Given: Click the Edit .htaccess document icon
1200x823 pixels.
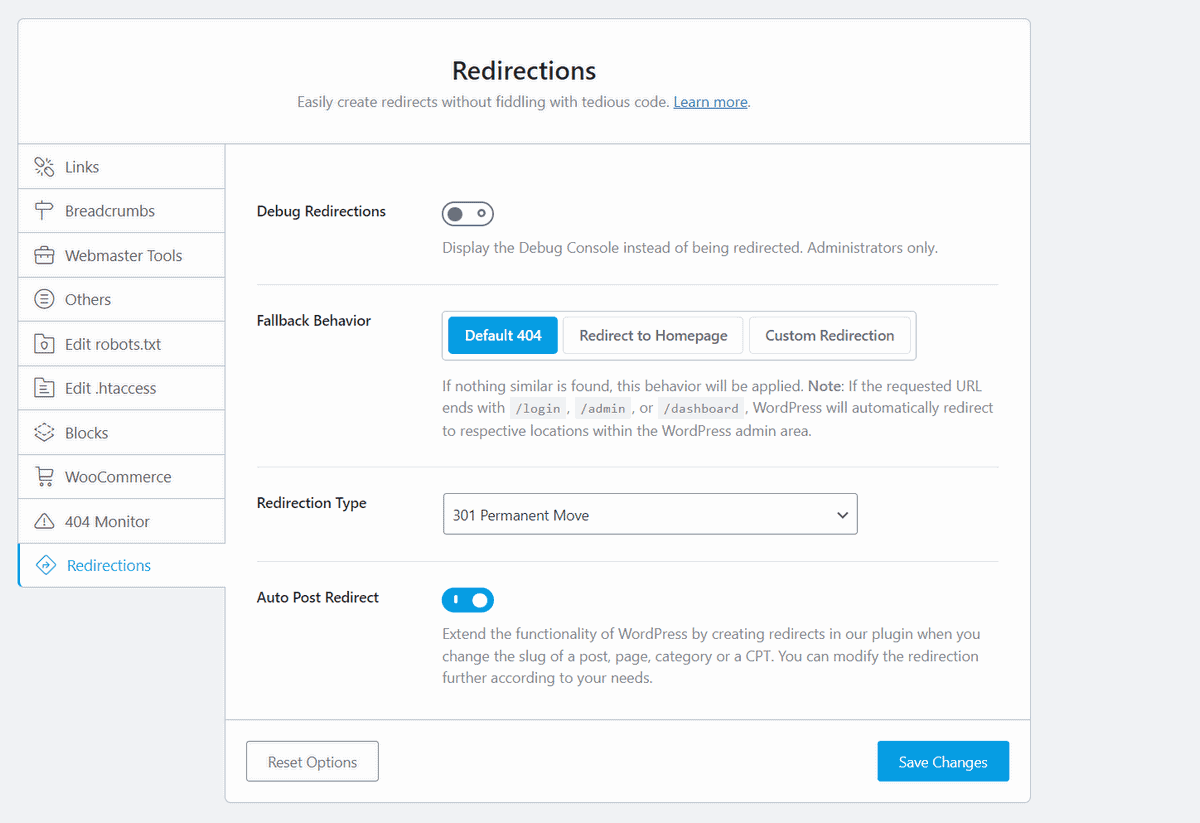Looking at the screenshot, I should coord(44,388).
